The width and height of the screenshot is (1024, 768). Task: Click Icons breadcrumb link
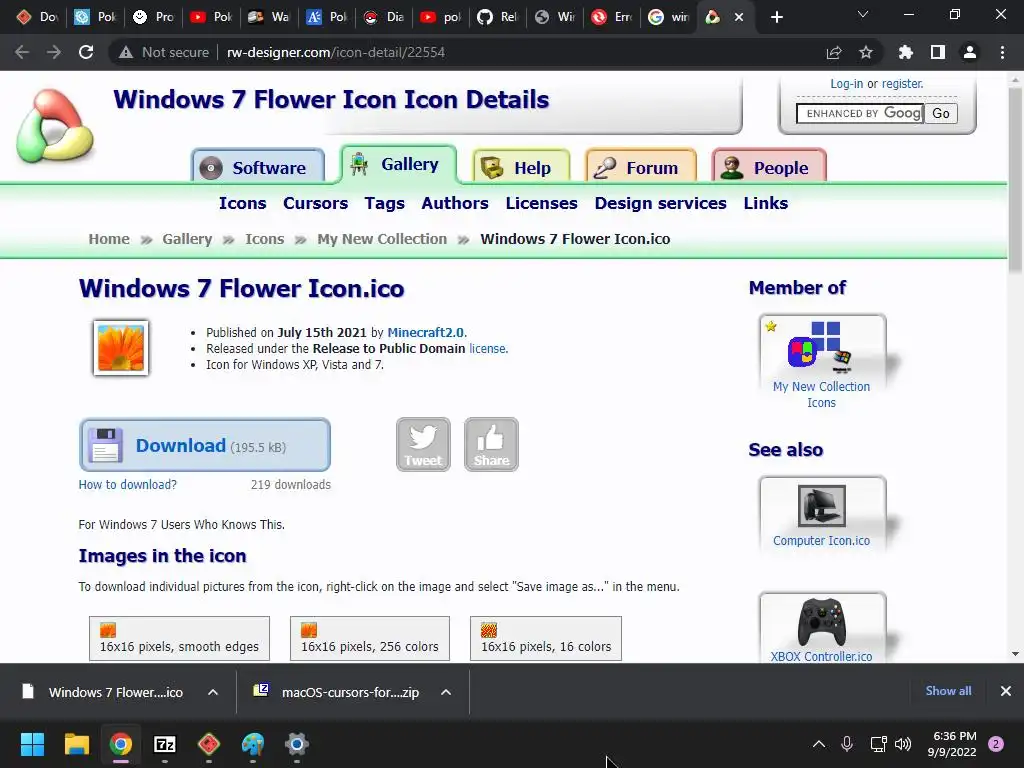(264, 239)
